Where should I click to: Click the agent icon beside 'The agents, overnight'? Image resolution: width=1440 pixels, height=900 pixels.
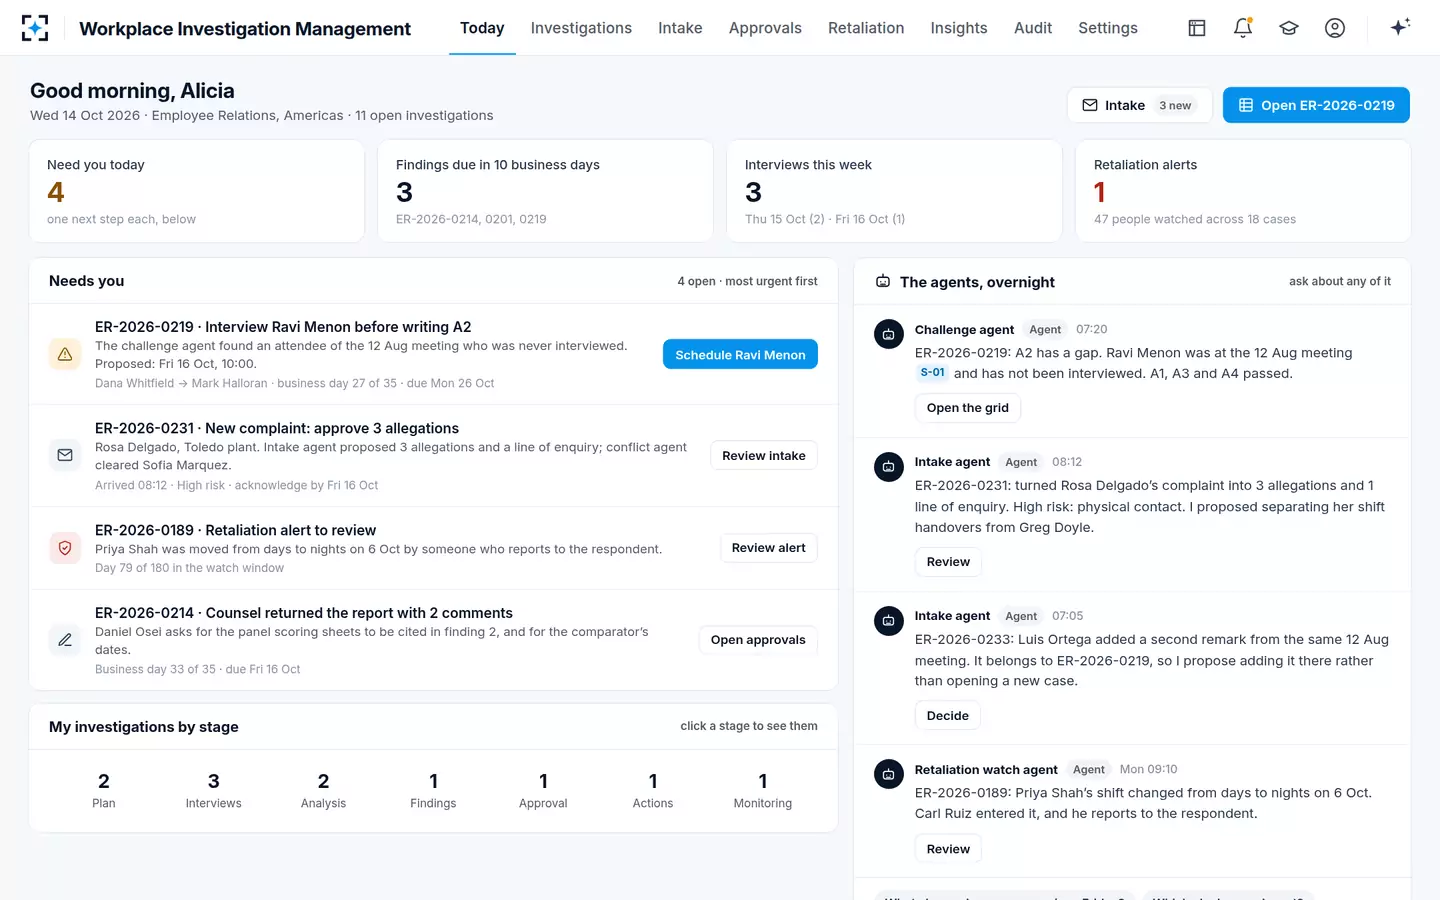pyautogui.click(x=883, y=282)
